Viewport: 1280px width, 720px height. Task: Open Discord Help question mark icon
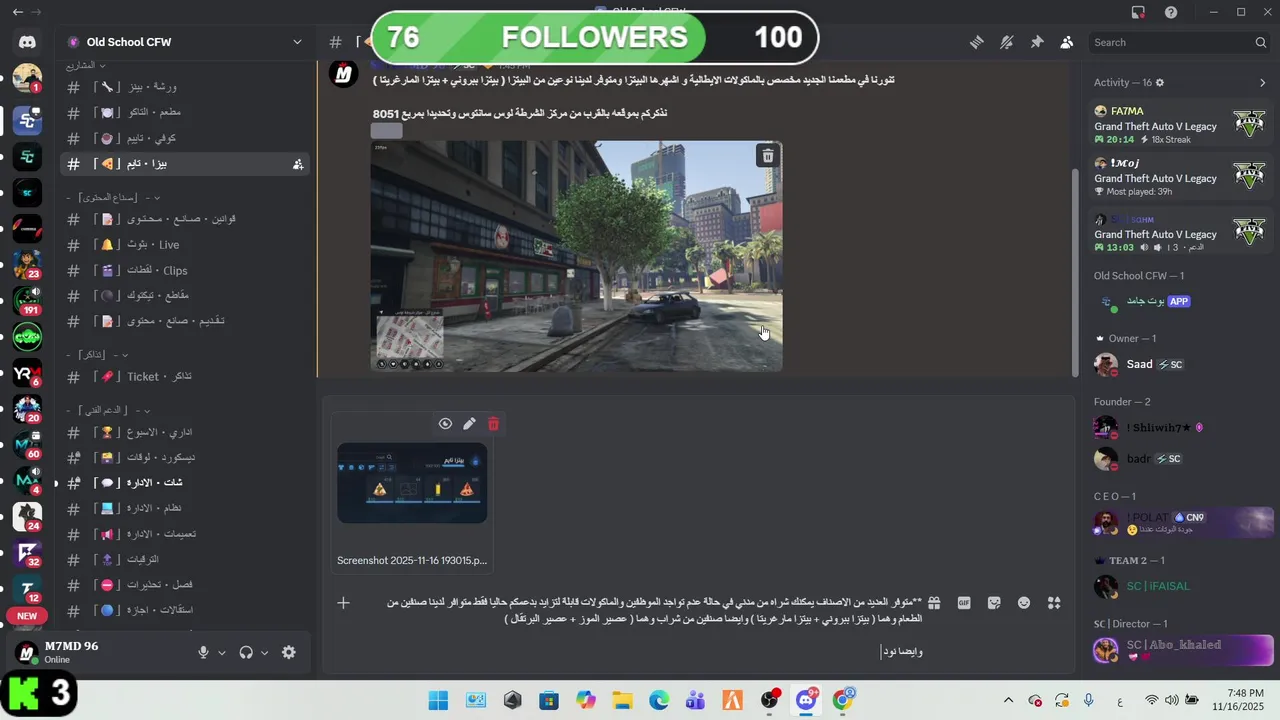coord(1171,12)
